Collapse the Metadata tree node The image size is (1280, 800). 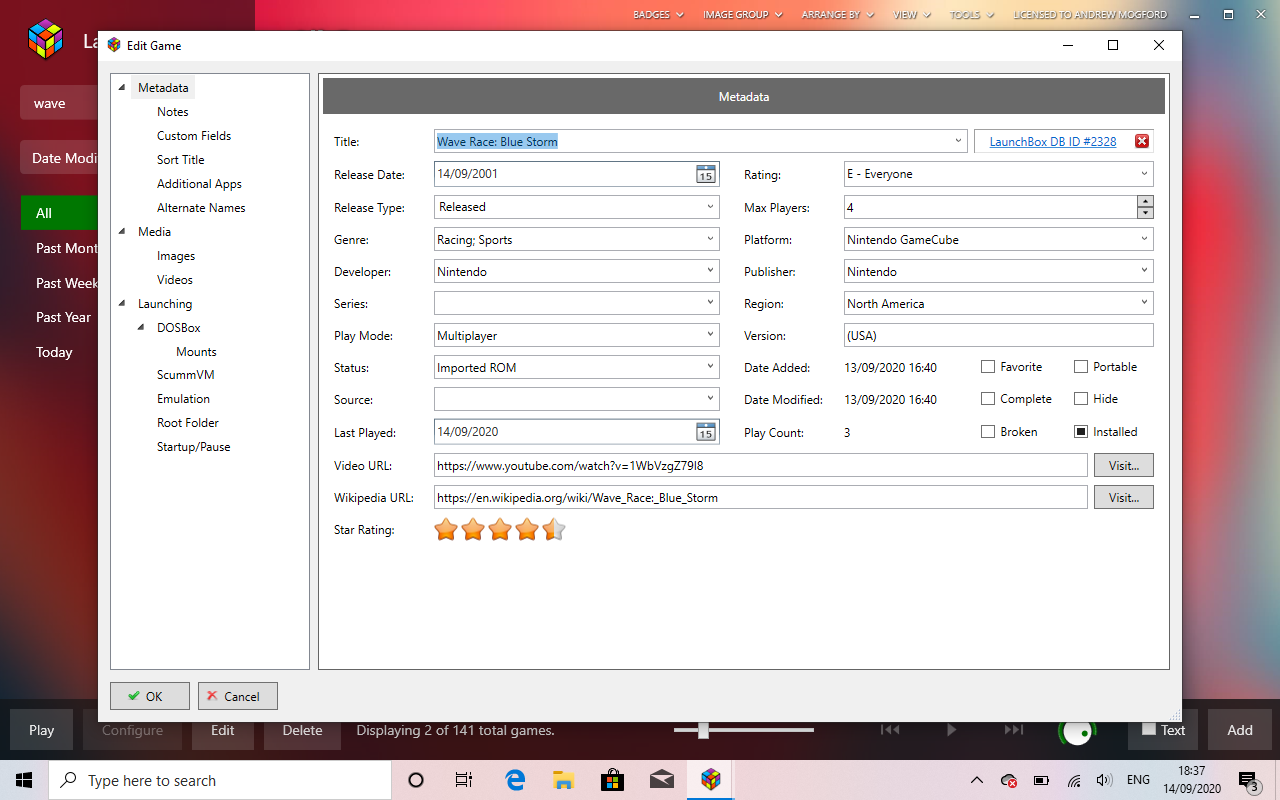123,88
